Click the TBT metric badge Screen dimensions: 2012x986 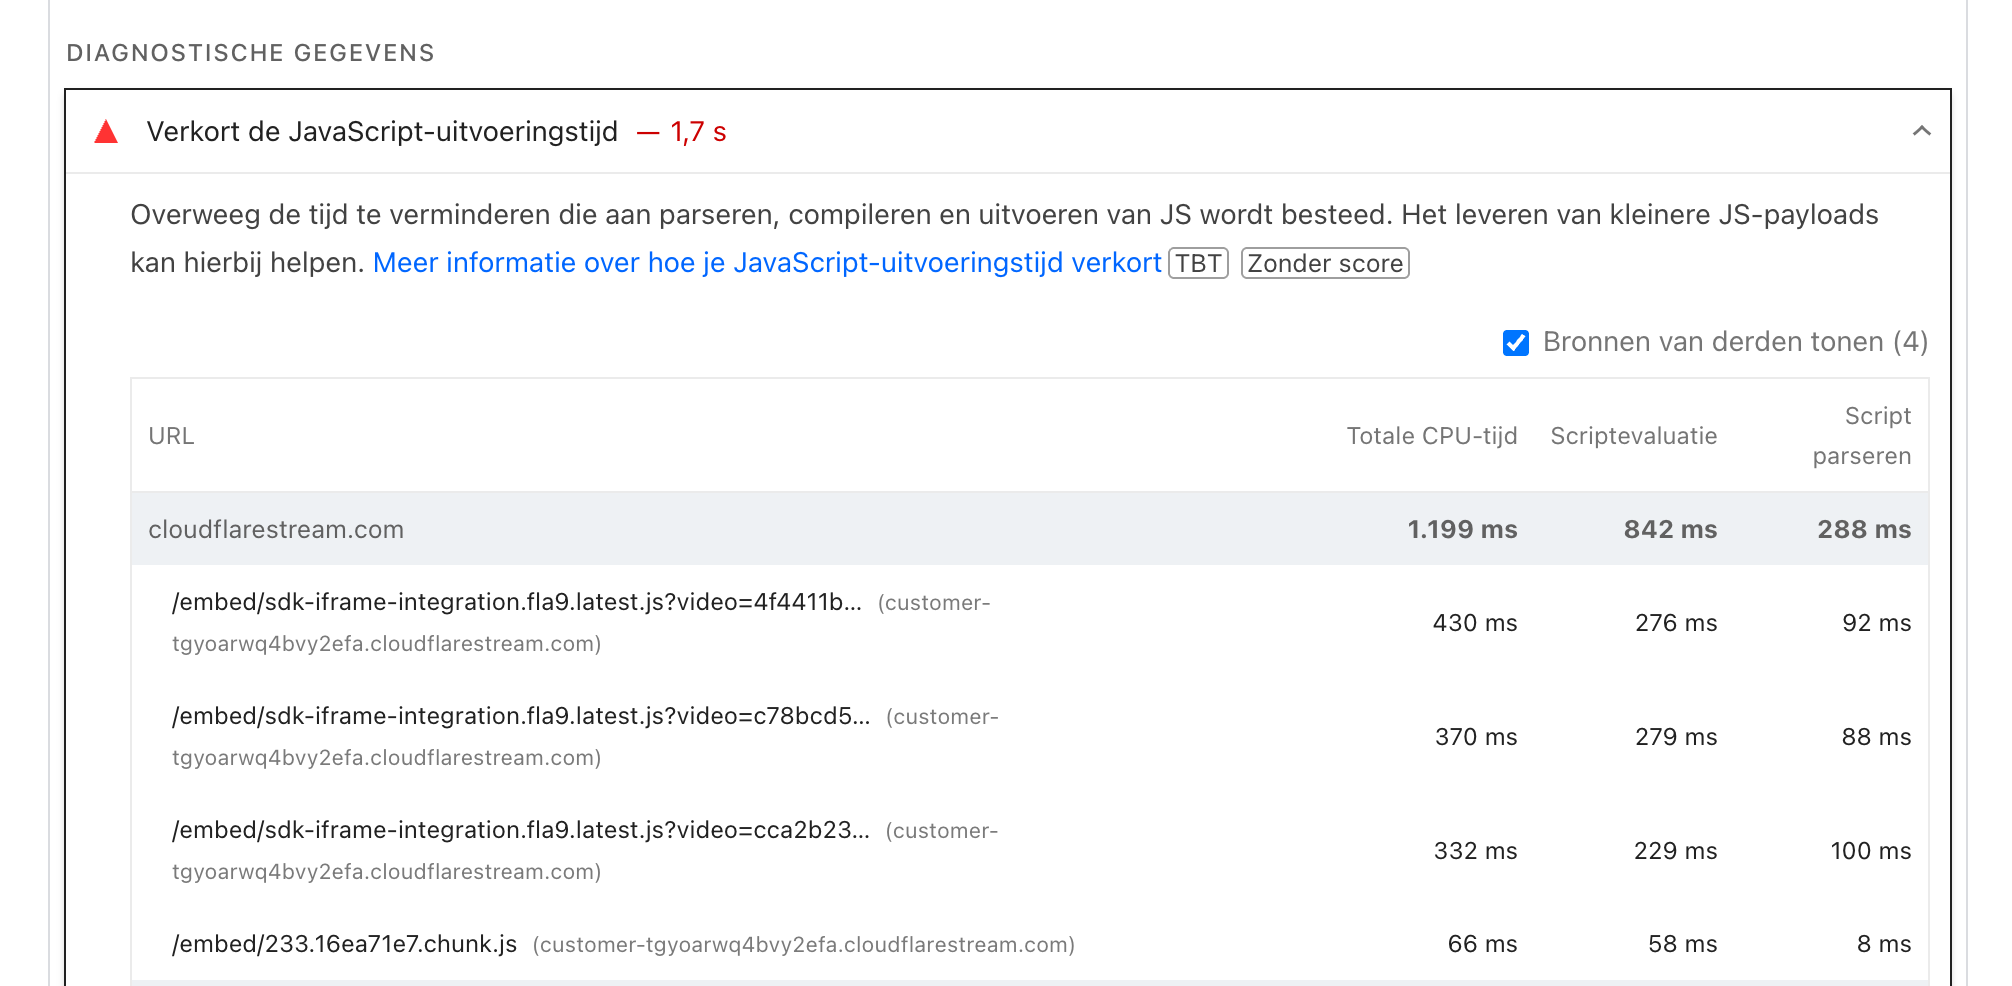[x=1198, y=263]
